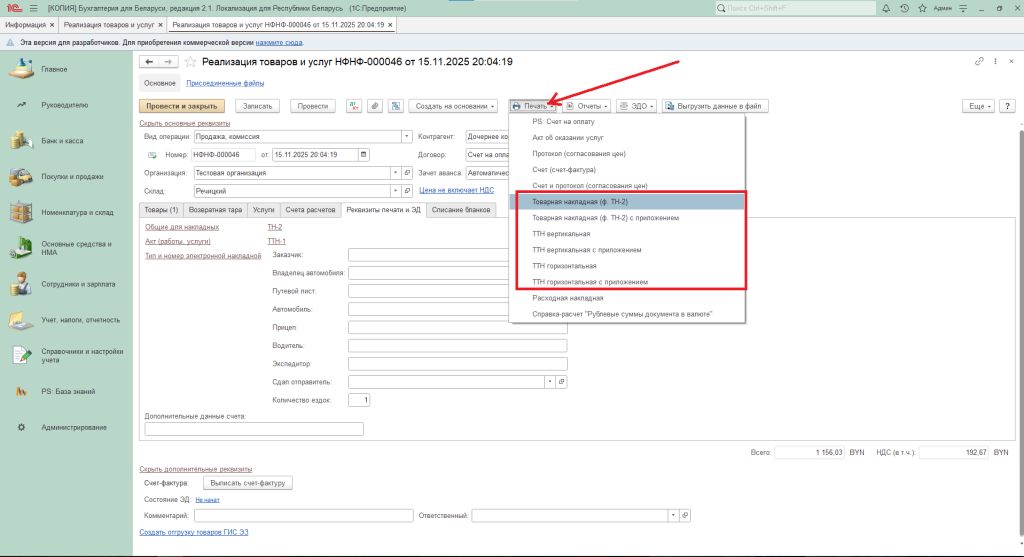
Task: Open the Присоединенные файлы link
Action: click(x=226, y=84)
